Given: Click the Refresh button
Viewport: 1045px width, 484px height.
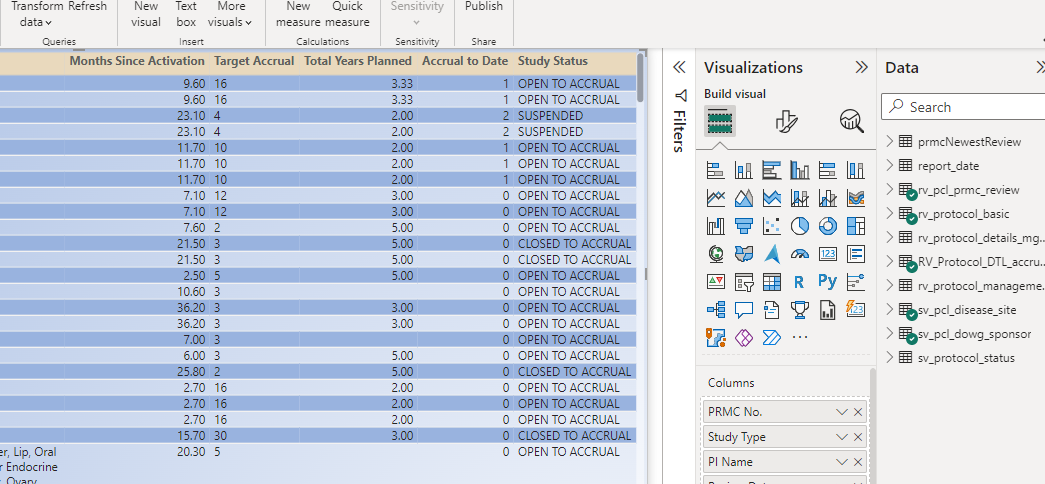Looking at the screenshot, I should point(87,7).
